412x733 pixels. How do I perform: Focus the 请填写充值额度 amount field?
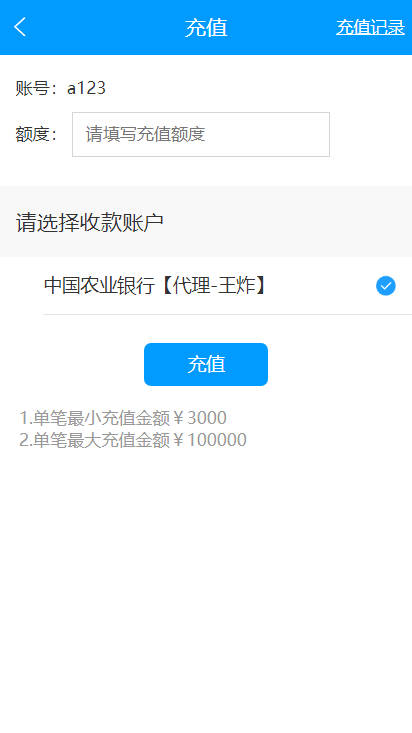(201, 135)
